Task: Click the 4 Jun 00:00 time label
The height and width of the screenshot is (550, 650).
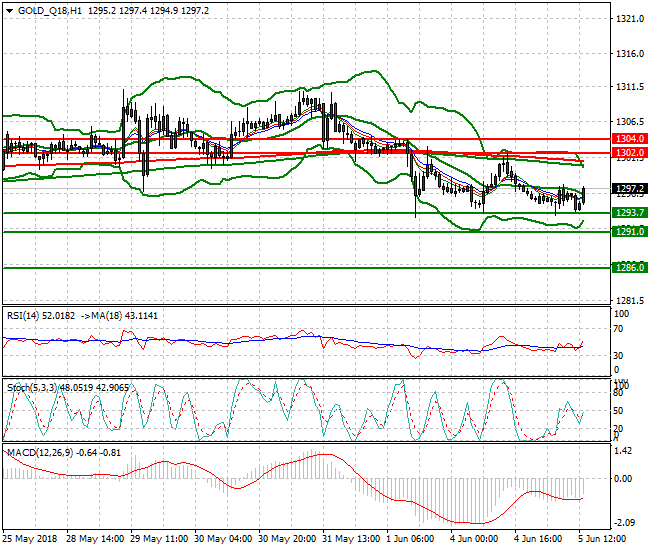Action: [x=474, y=539]
